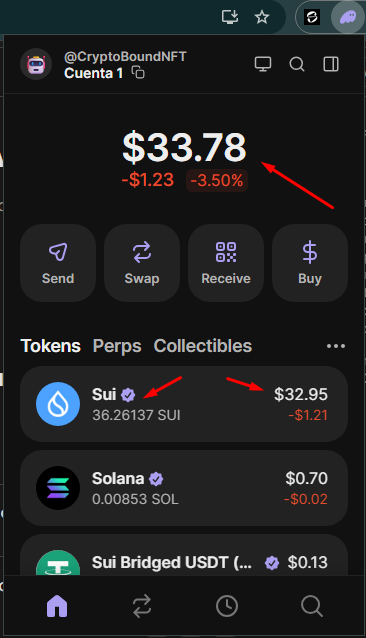Show the Receive QR code
The width and height of the screenshot is (366, 638).
pos(226,263)
